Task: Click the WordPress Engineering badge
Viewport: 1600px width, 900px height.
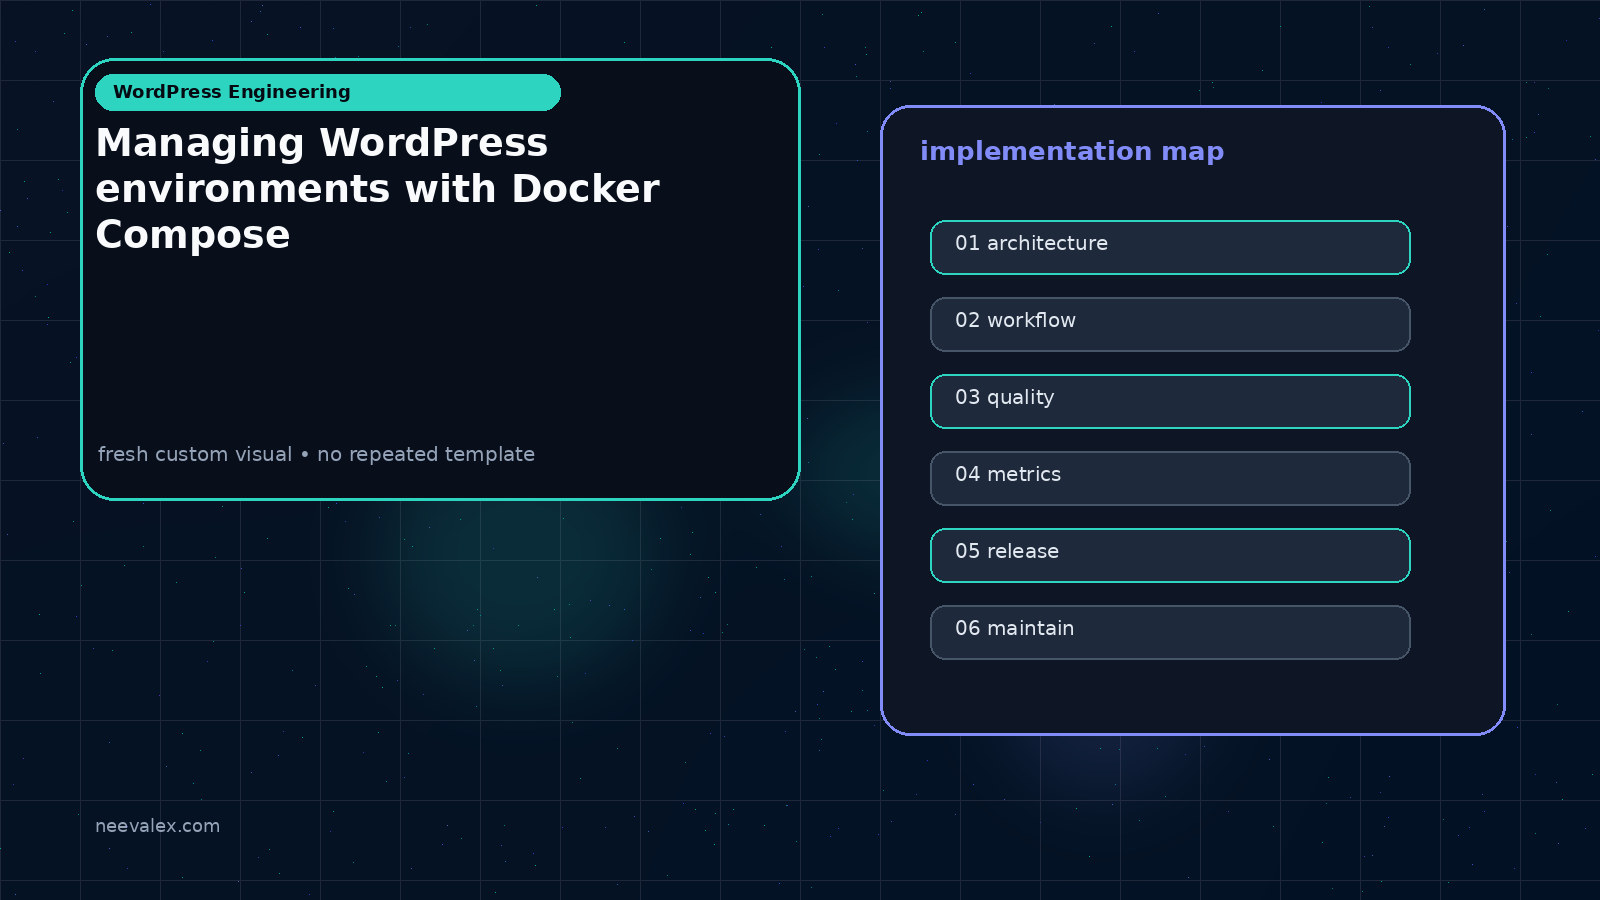Action: (328, 92)
